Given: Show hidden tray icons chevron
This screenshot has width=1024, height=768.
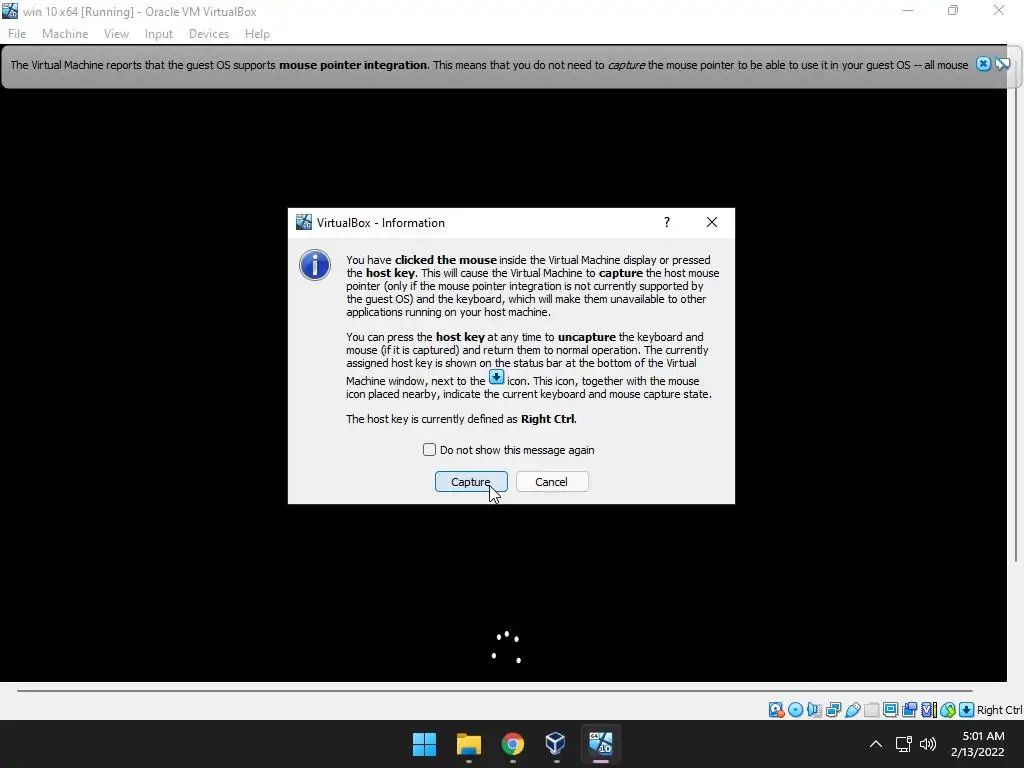Looking at the screenshot, I should click(876, 744).
